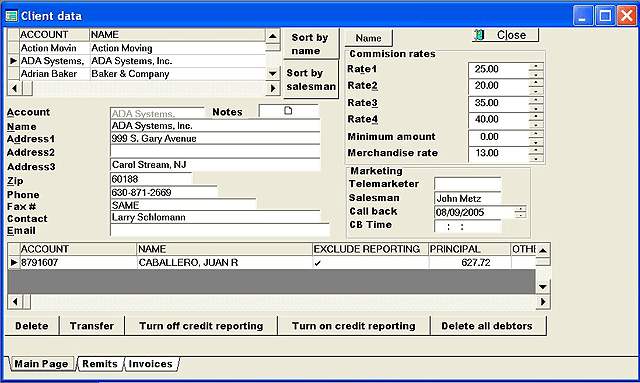Viewport: 640px width, 383px height.
Task: Decrease Rate1 with its down spinner
Action: point(536,74)
